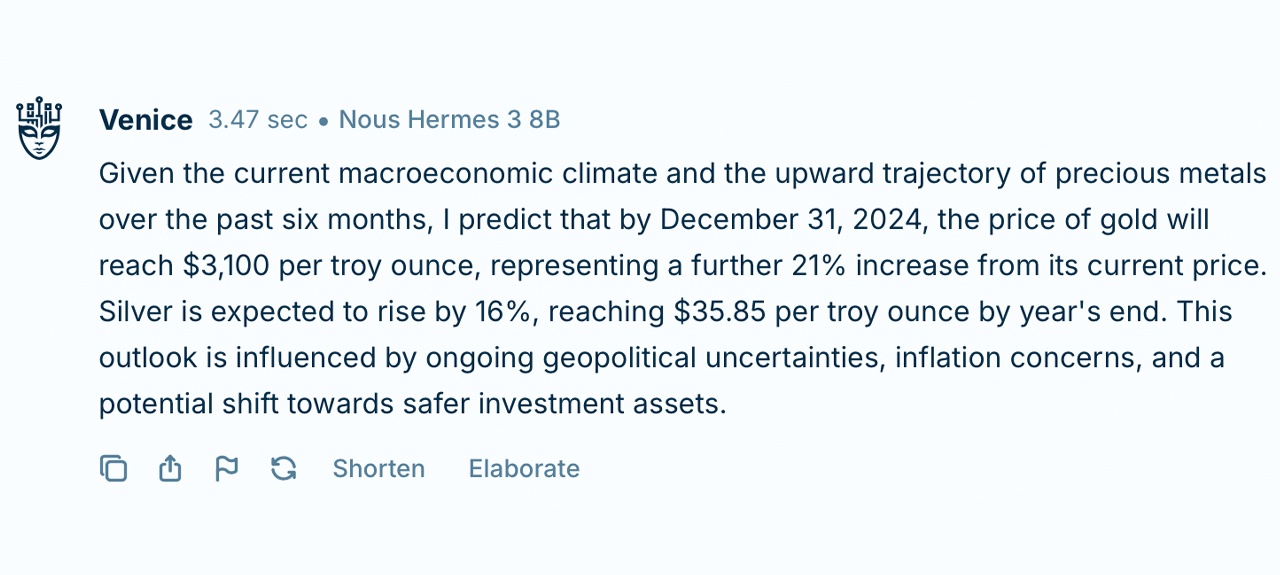Click the $3,100 gold price in the text
This screenshot has width=1280, height=575.
pos(226,266)
